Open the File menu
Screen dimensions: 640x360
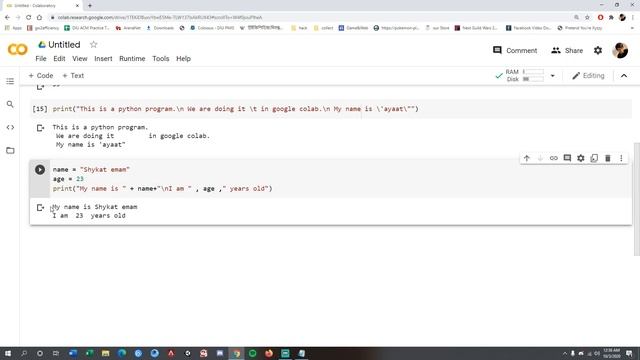tap(41, 58)
